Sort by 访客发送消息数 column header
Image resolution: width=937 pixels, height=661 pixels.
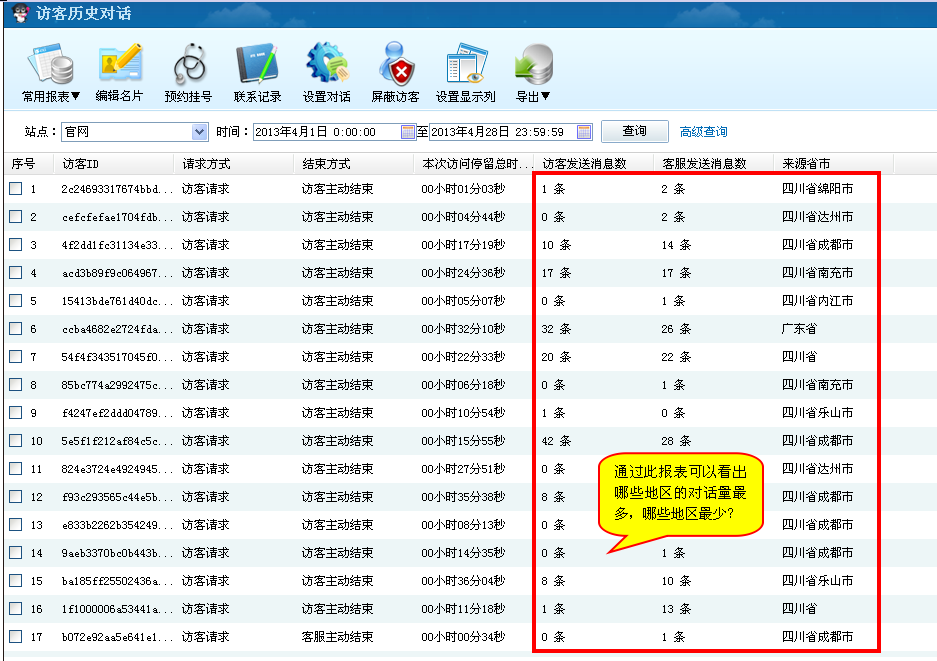tap(584, 163)
